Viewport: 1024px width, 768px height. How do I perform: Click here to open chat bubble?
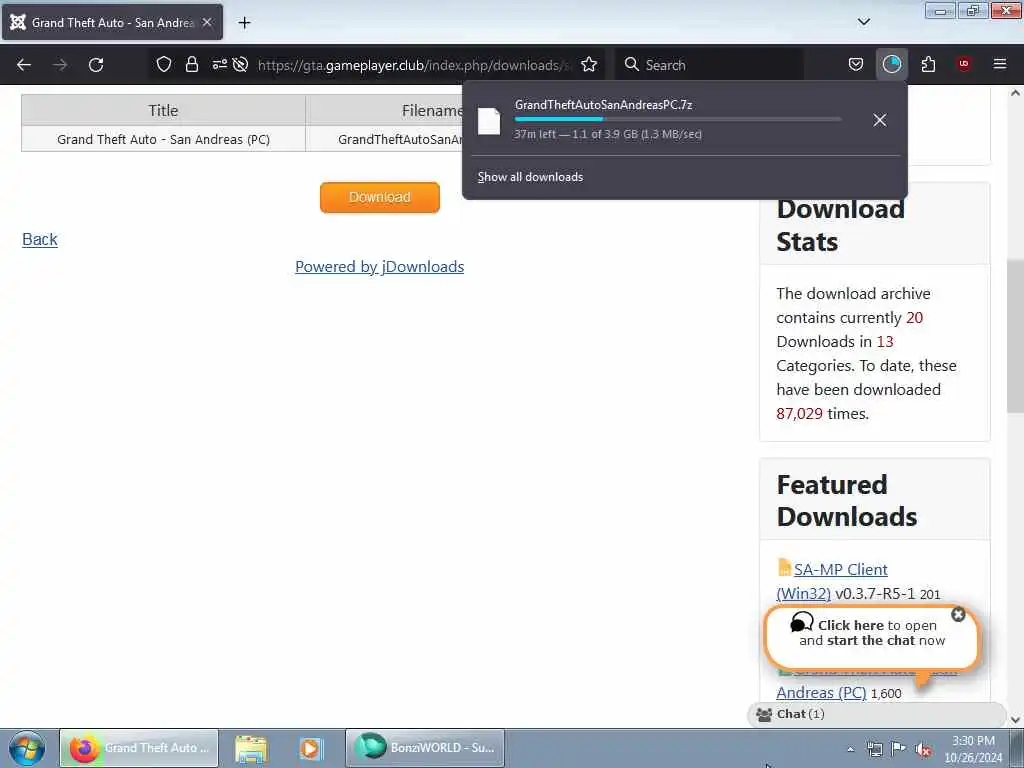872,639
